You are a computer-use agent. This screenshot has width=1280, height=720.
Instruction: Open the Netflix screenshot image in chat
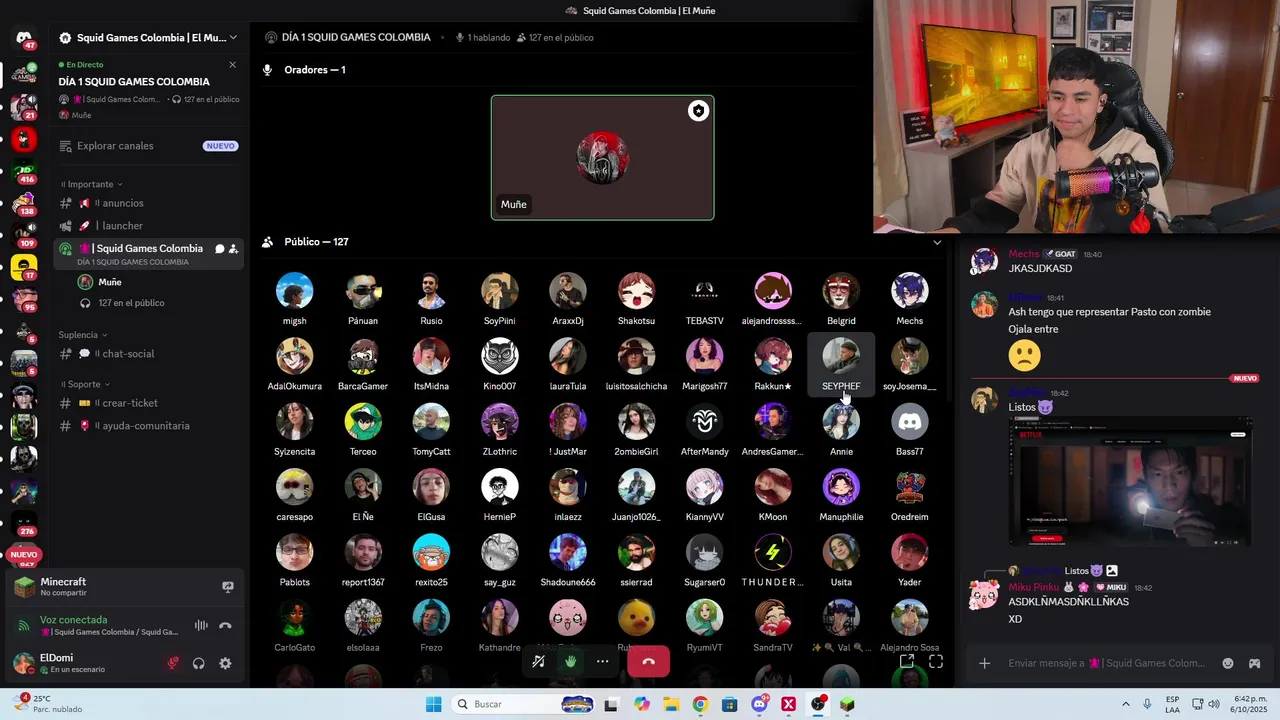[x=1130, y=484]
